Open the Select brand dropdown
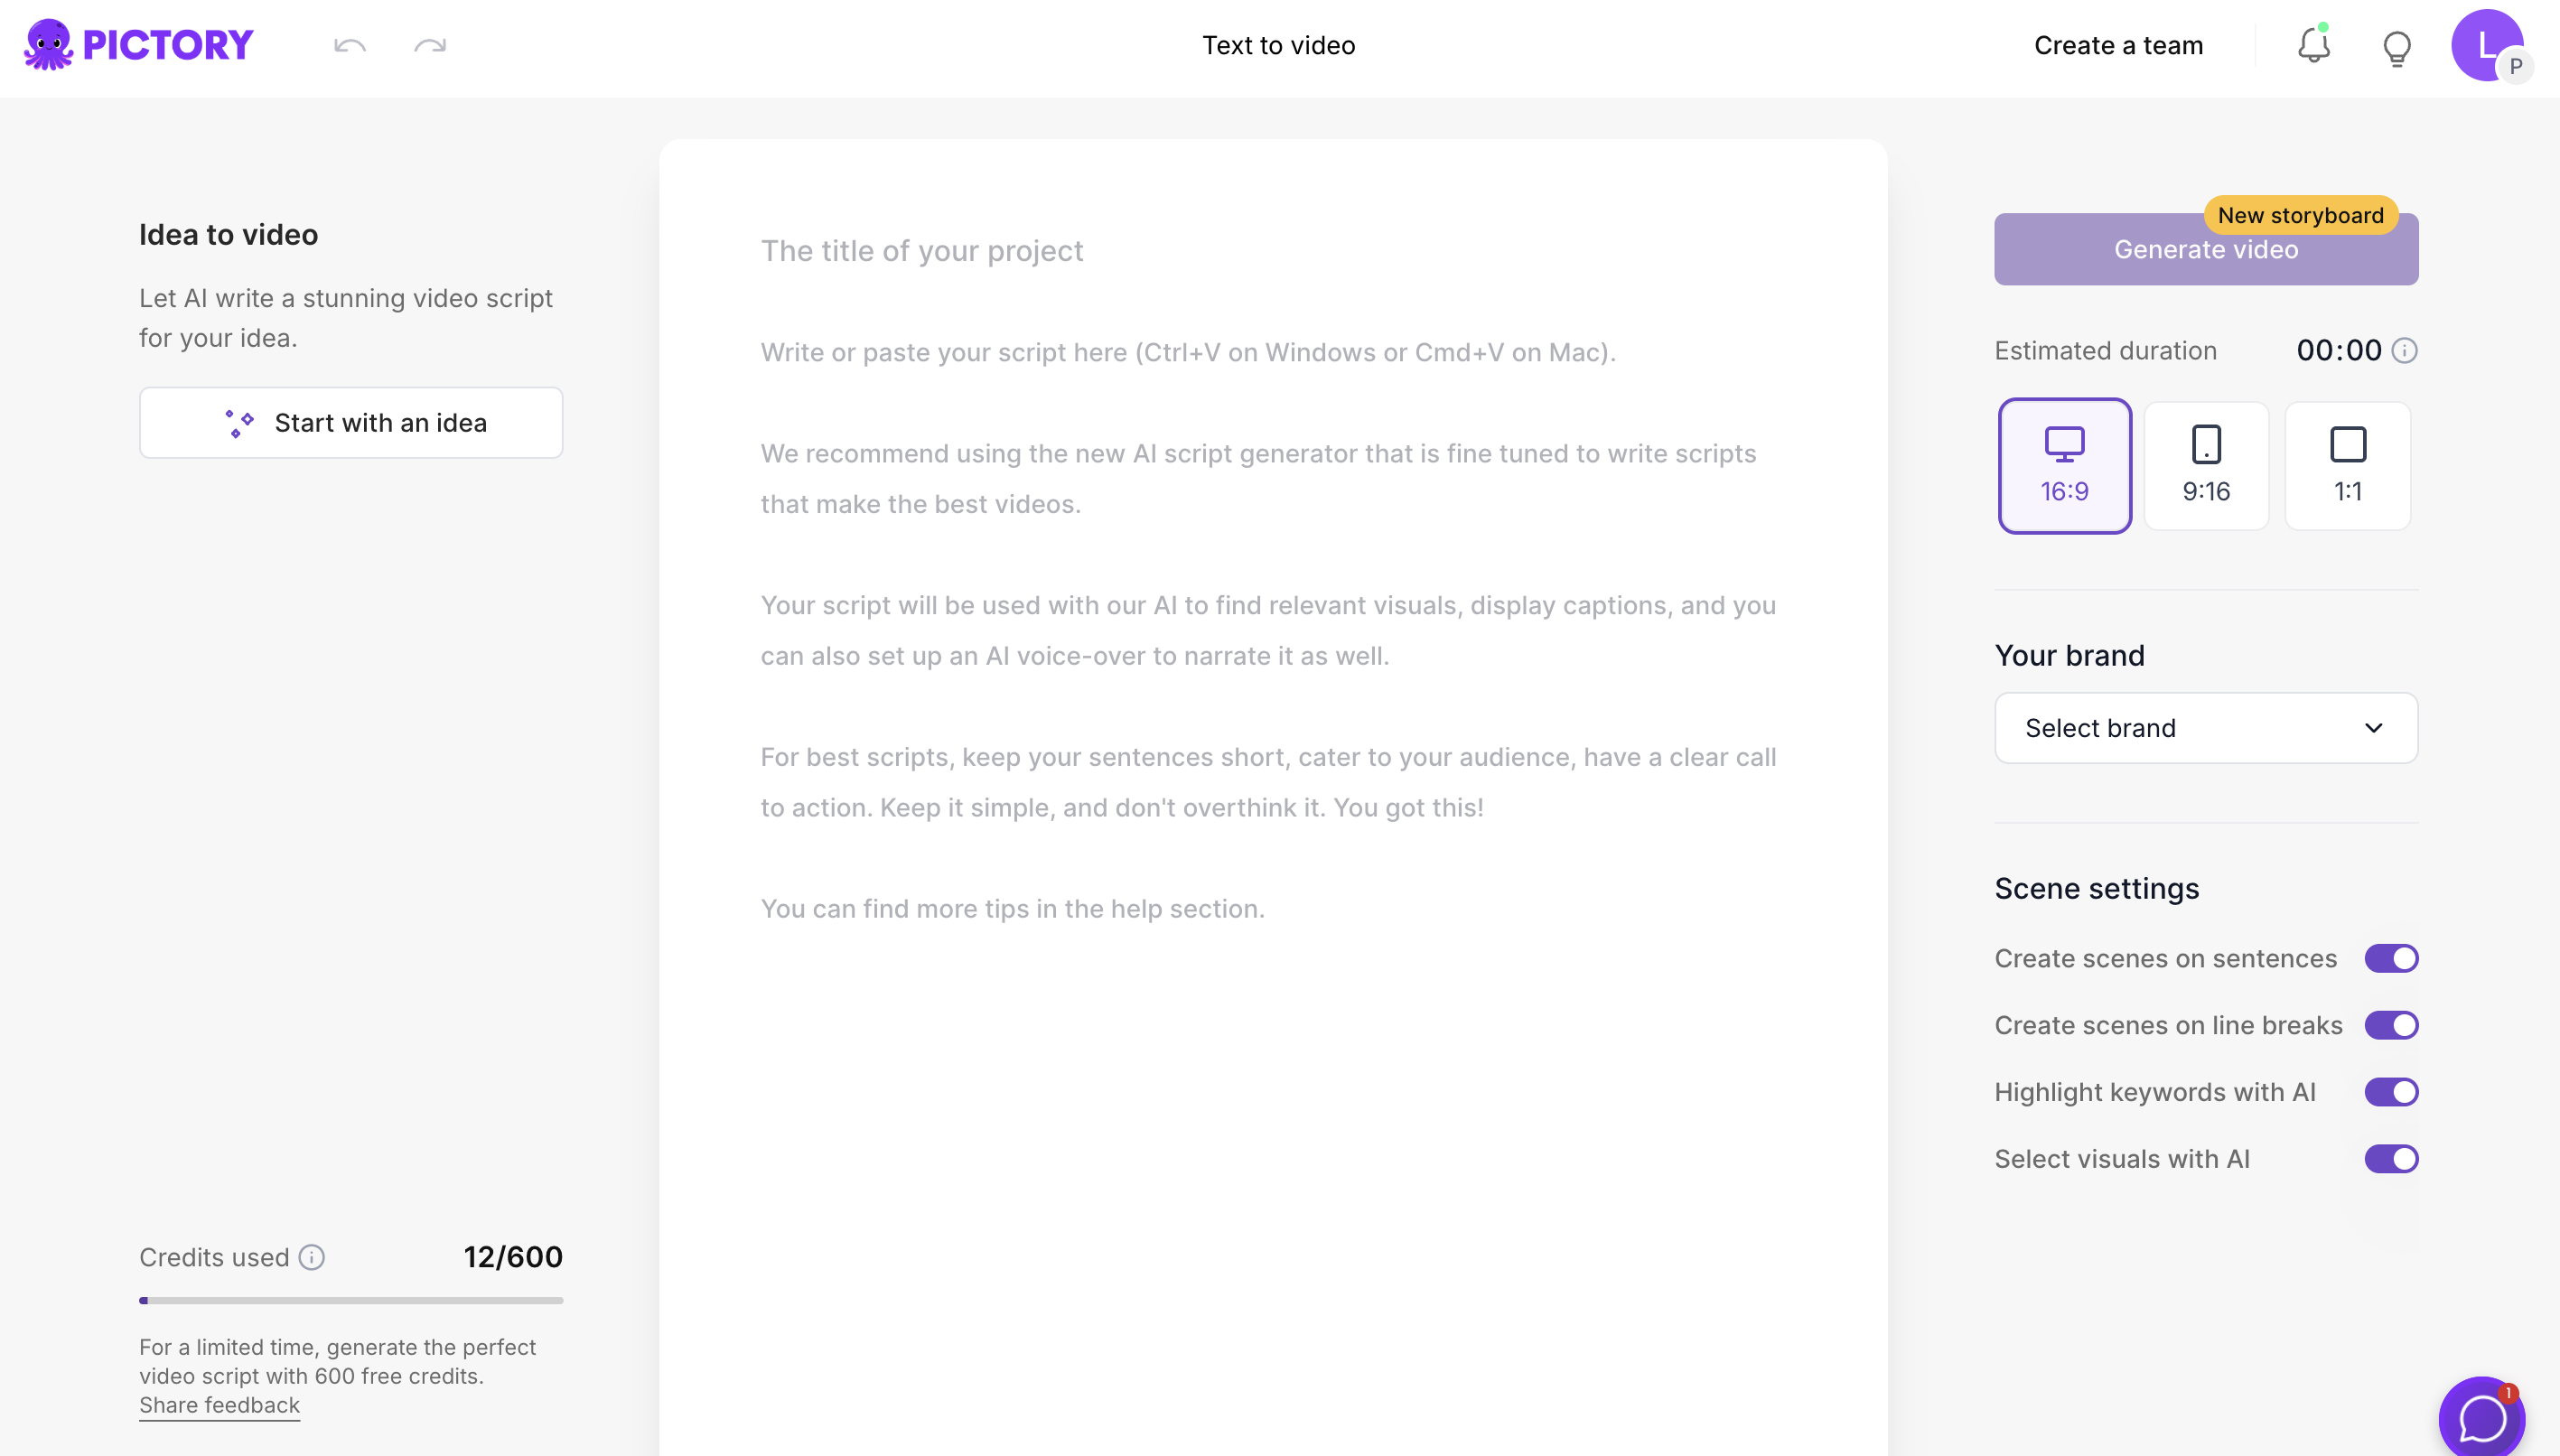 point(2204,727)
